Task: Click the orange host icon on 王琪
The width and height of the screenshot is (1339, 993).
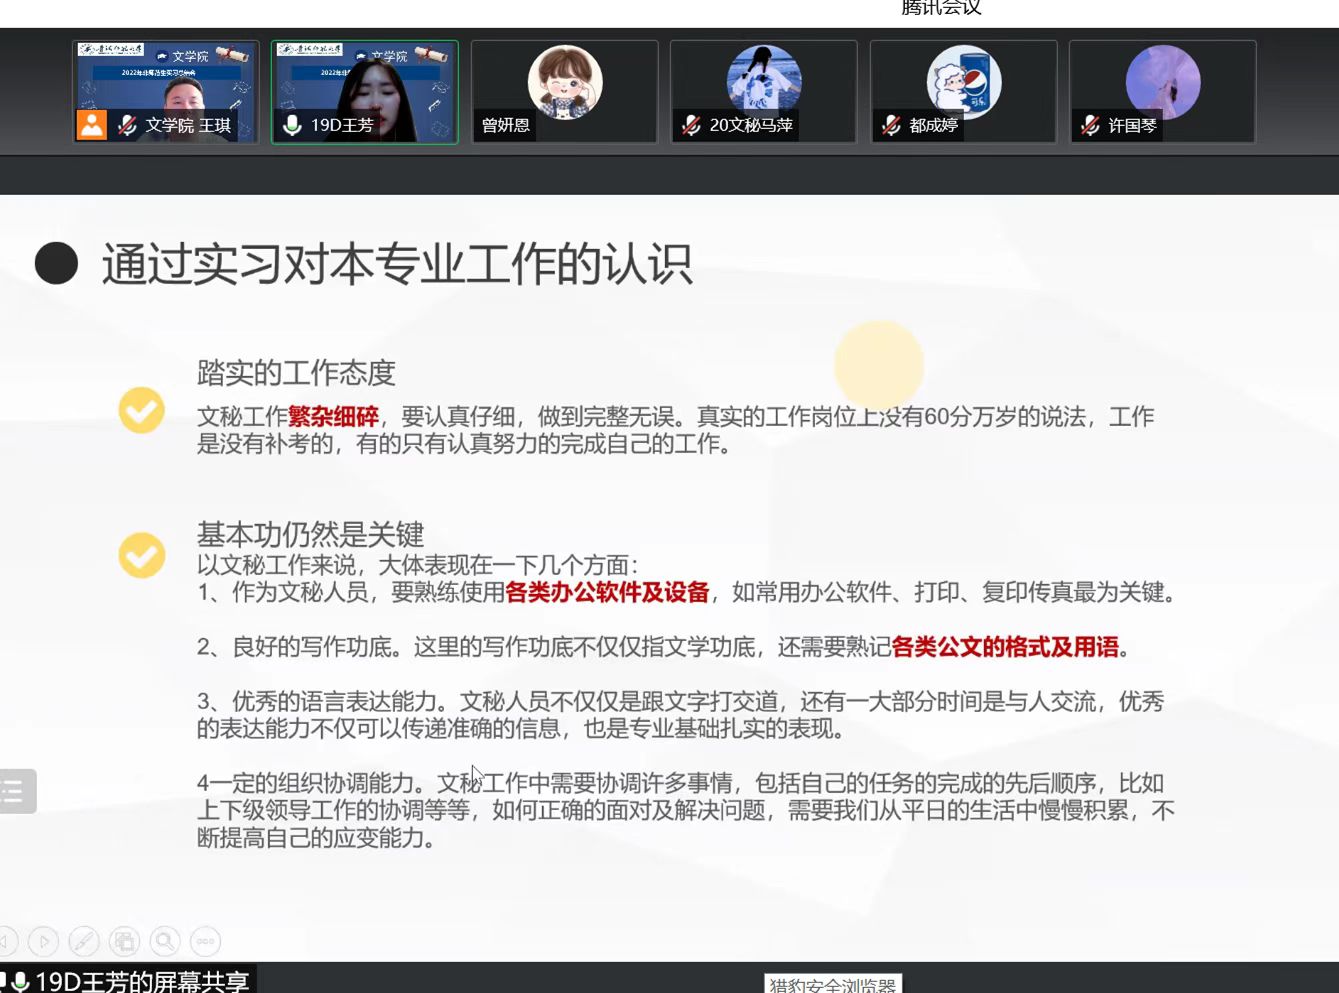Action: pos(92,125)
